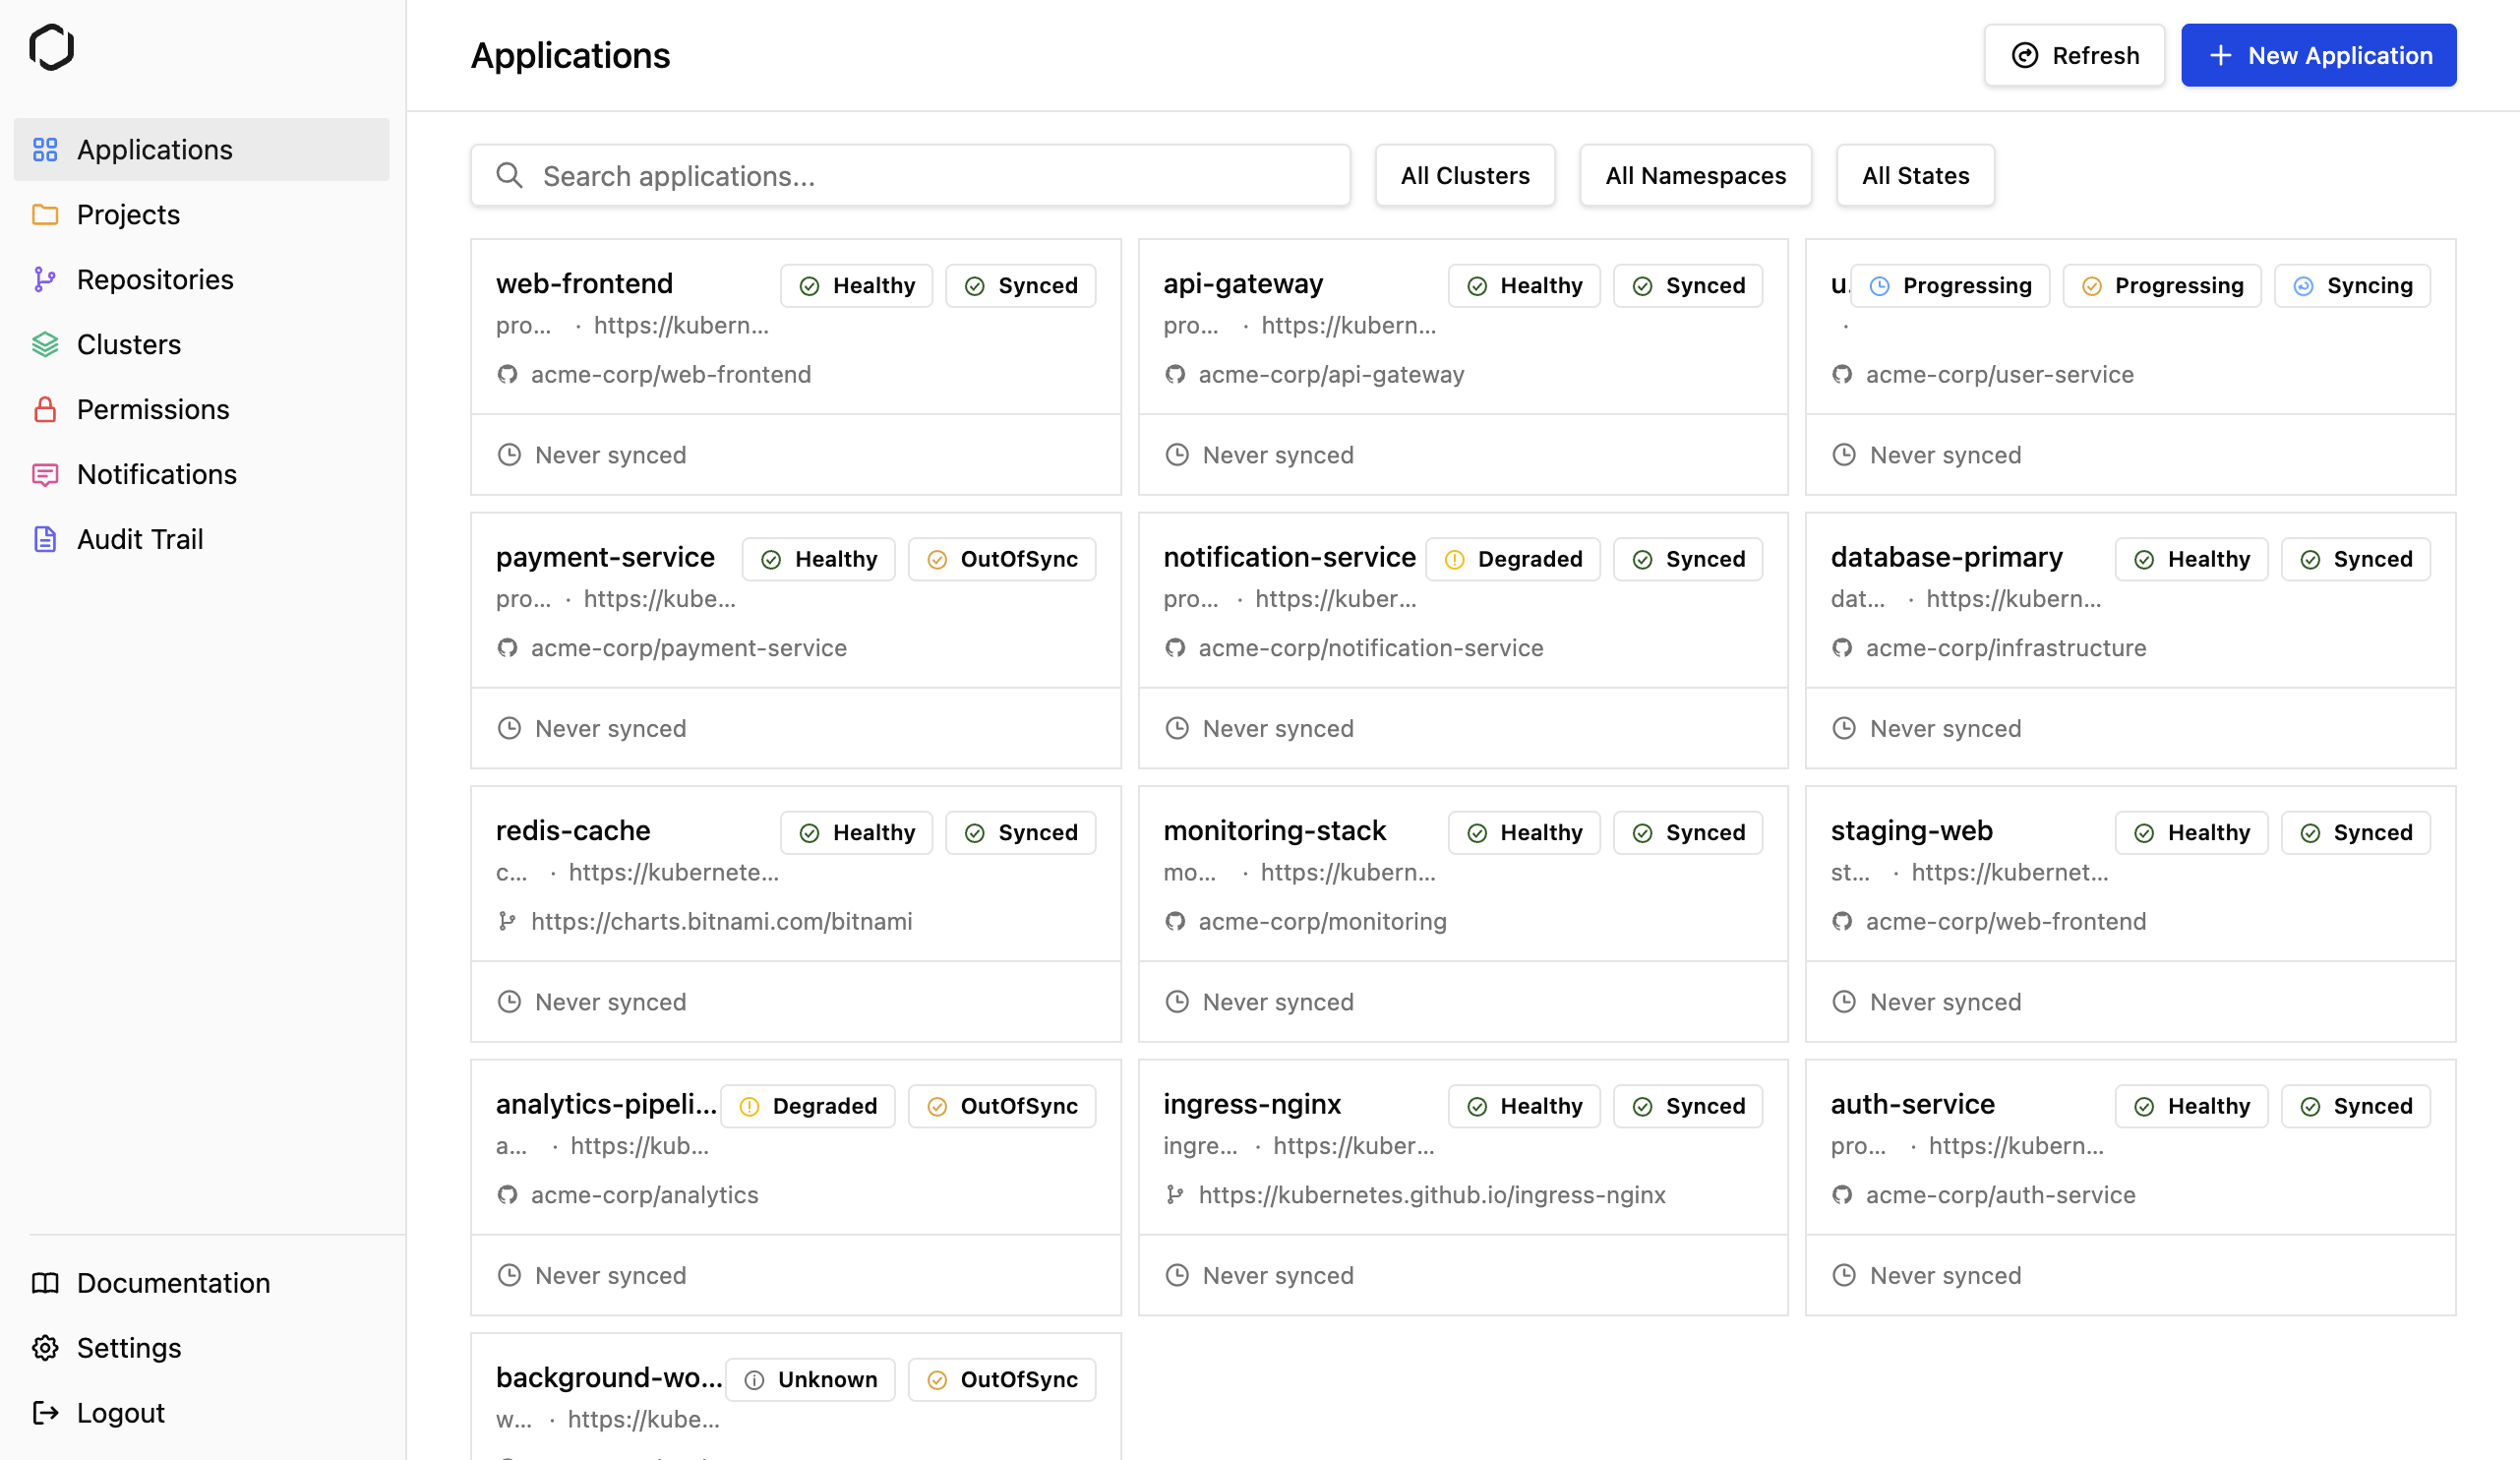Open the All Namespaces filter dropdown
The height and width of the screenshot is (1460, 2520).
(1695, 176)
